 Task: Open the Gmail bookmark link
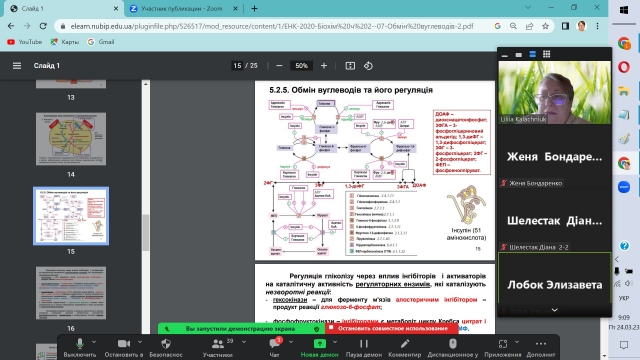point(101,42)
